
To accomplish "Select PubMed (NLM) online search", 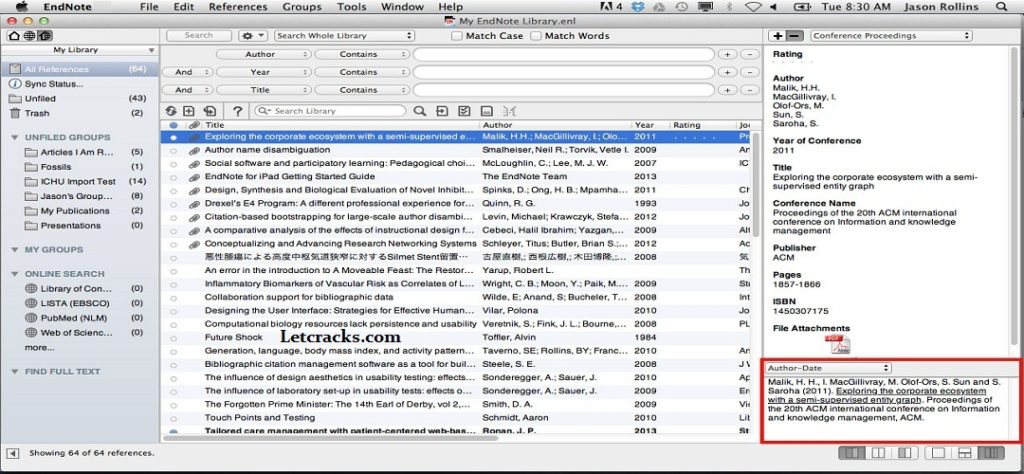I will (74, 318).
